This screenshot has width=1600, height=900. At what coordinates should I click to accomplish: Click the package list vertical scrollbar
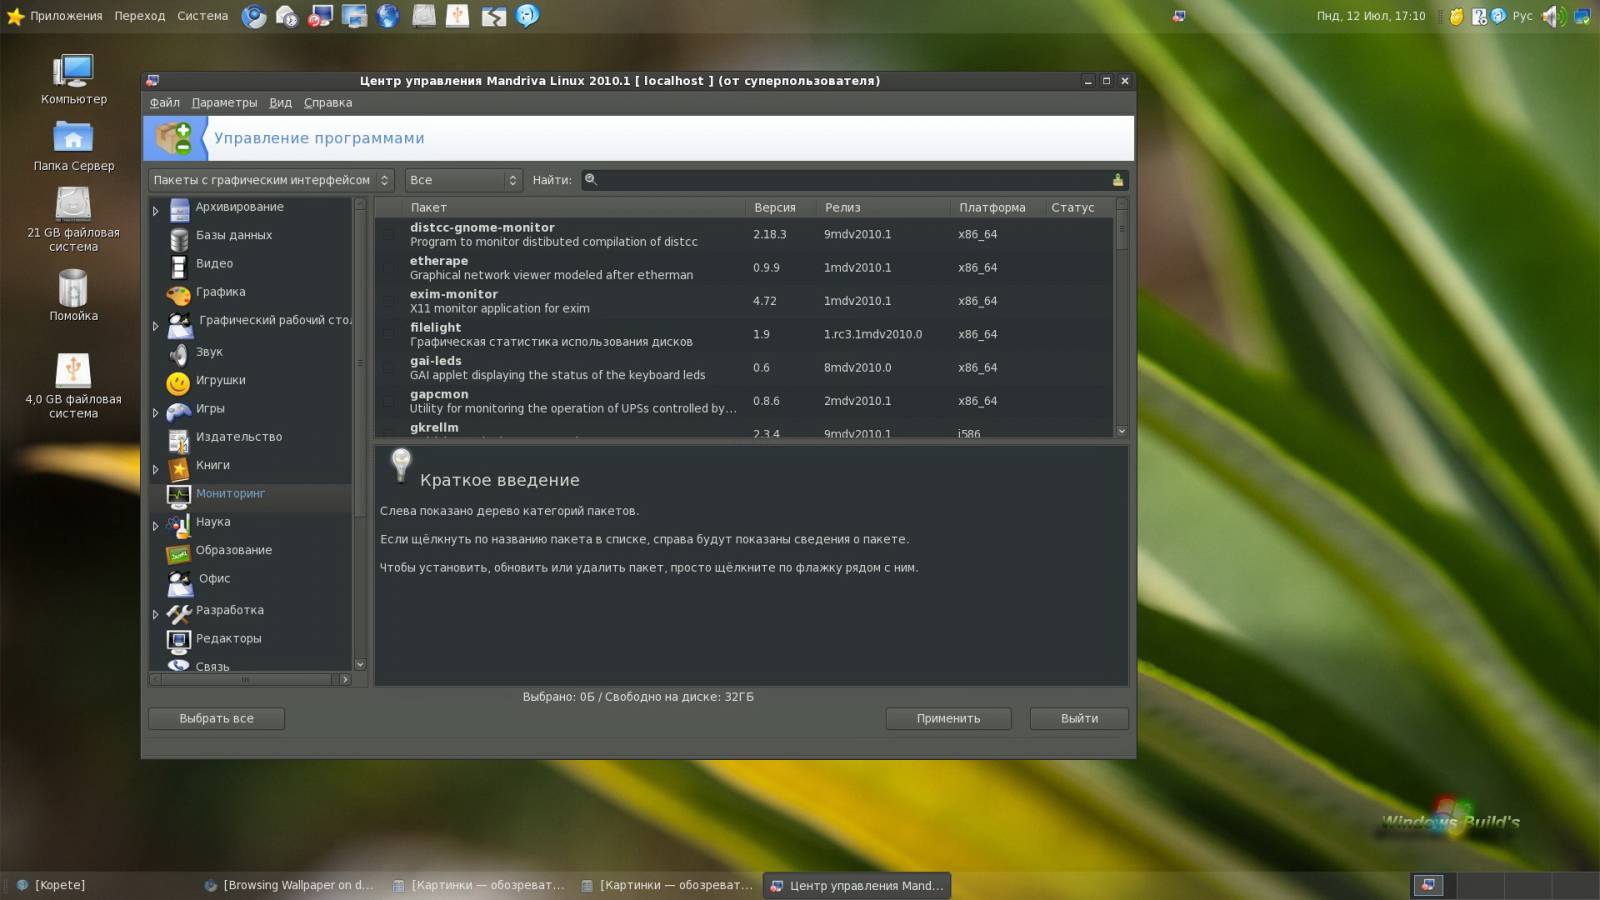[x=1121, y=317]
